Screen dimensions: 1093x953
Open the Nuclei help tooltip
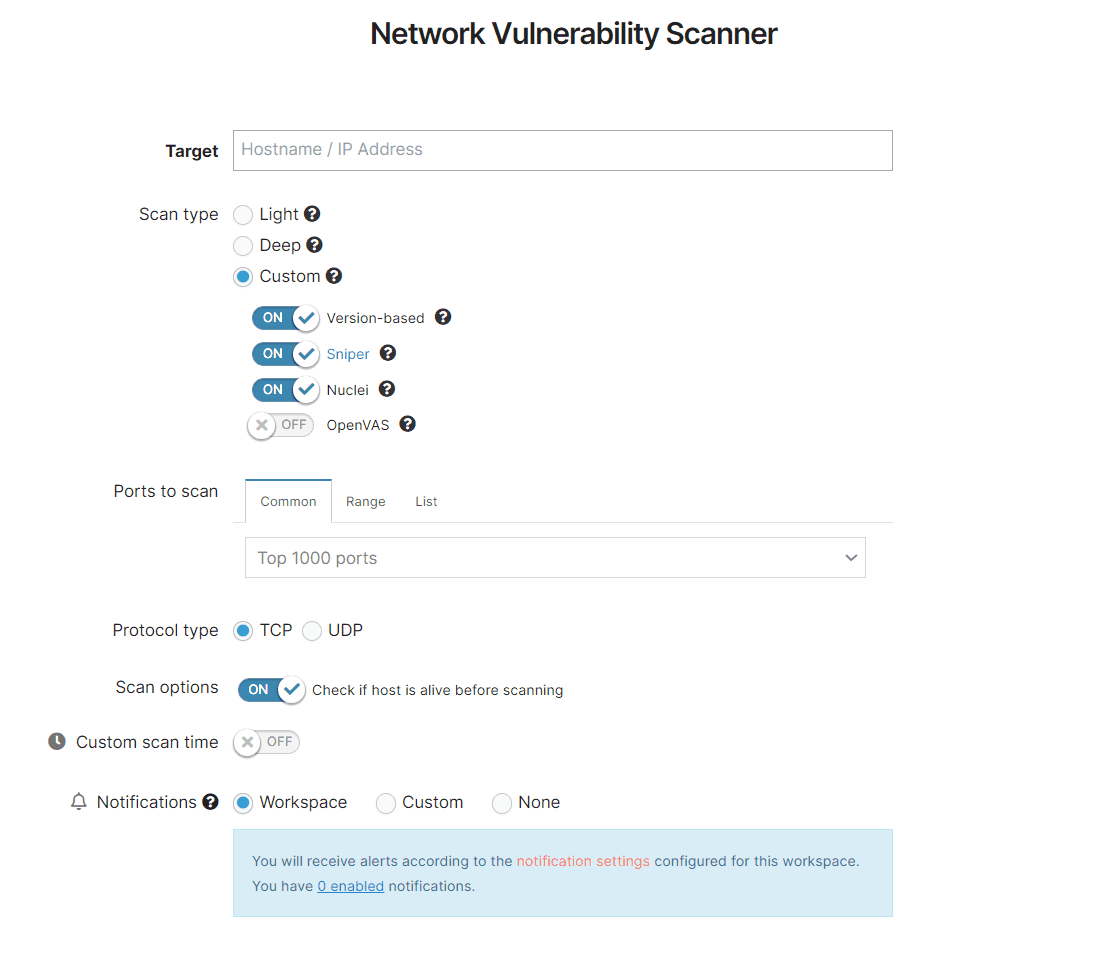(387, 389)
